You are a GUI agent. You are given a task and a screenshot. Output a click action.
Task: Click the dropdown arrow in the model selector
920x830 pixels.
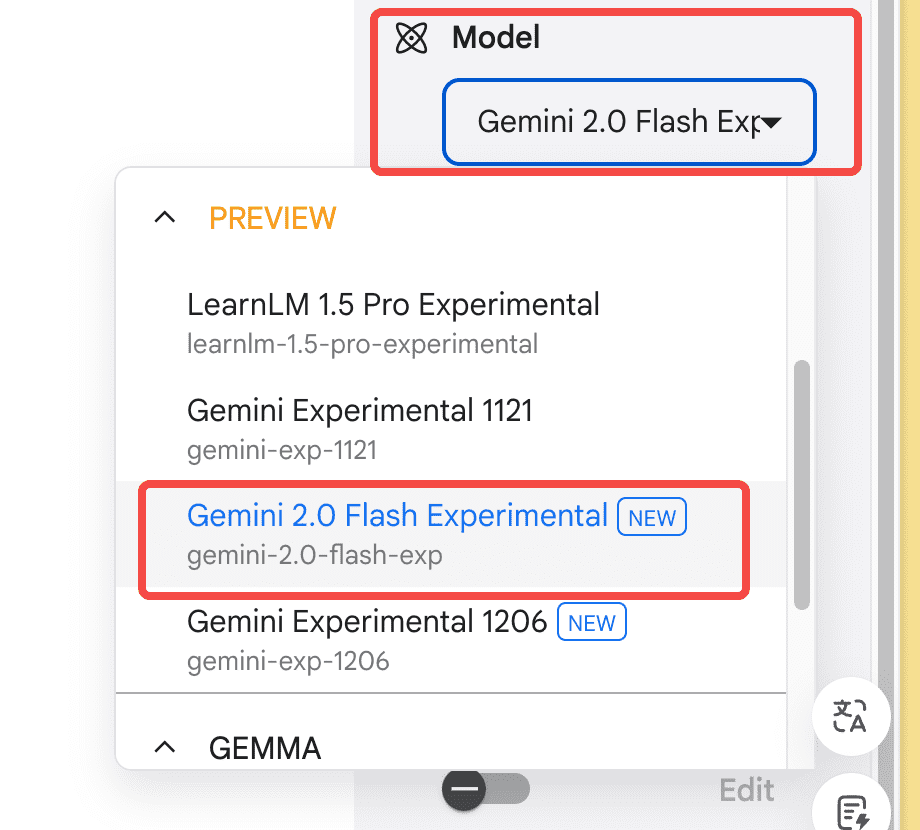(772, 123)
